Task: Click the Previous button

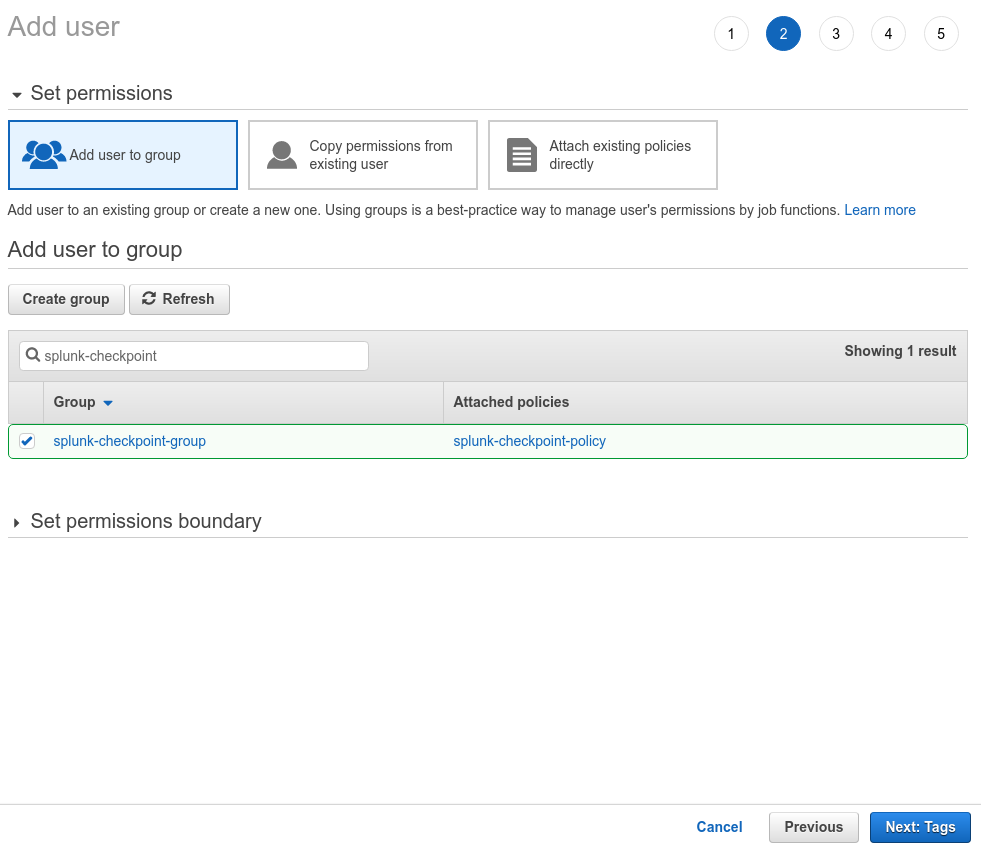Action: (x=813, y=827)
